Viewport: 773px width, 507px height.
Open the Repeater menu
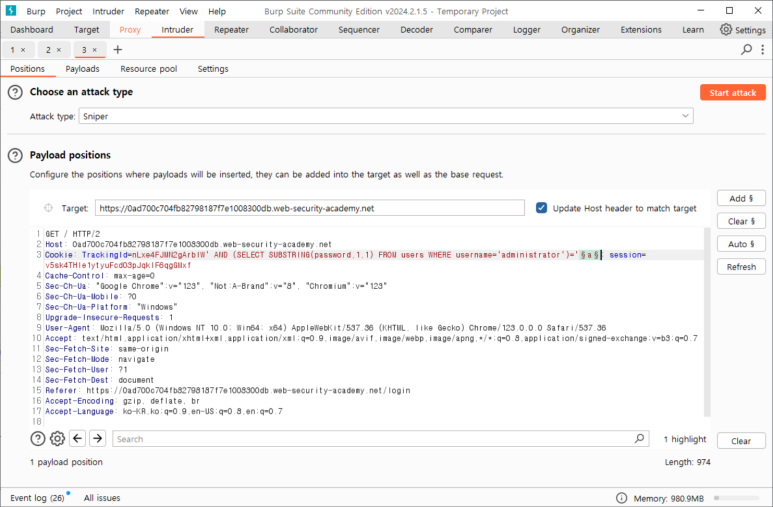tap(152, 11)
